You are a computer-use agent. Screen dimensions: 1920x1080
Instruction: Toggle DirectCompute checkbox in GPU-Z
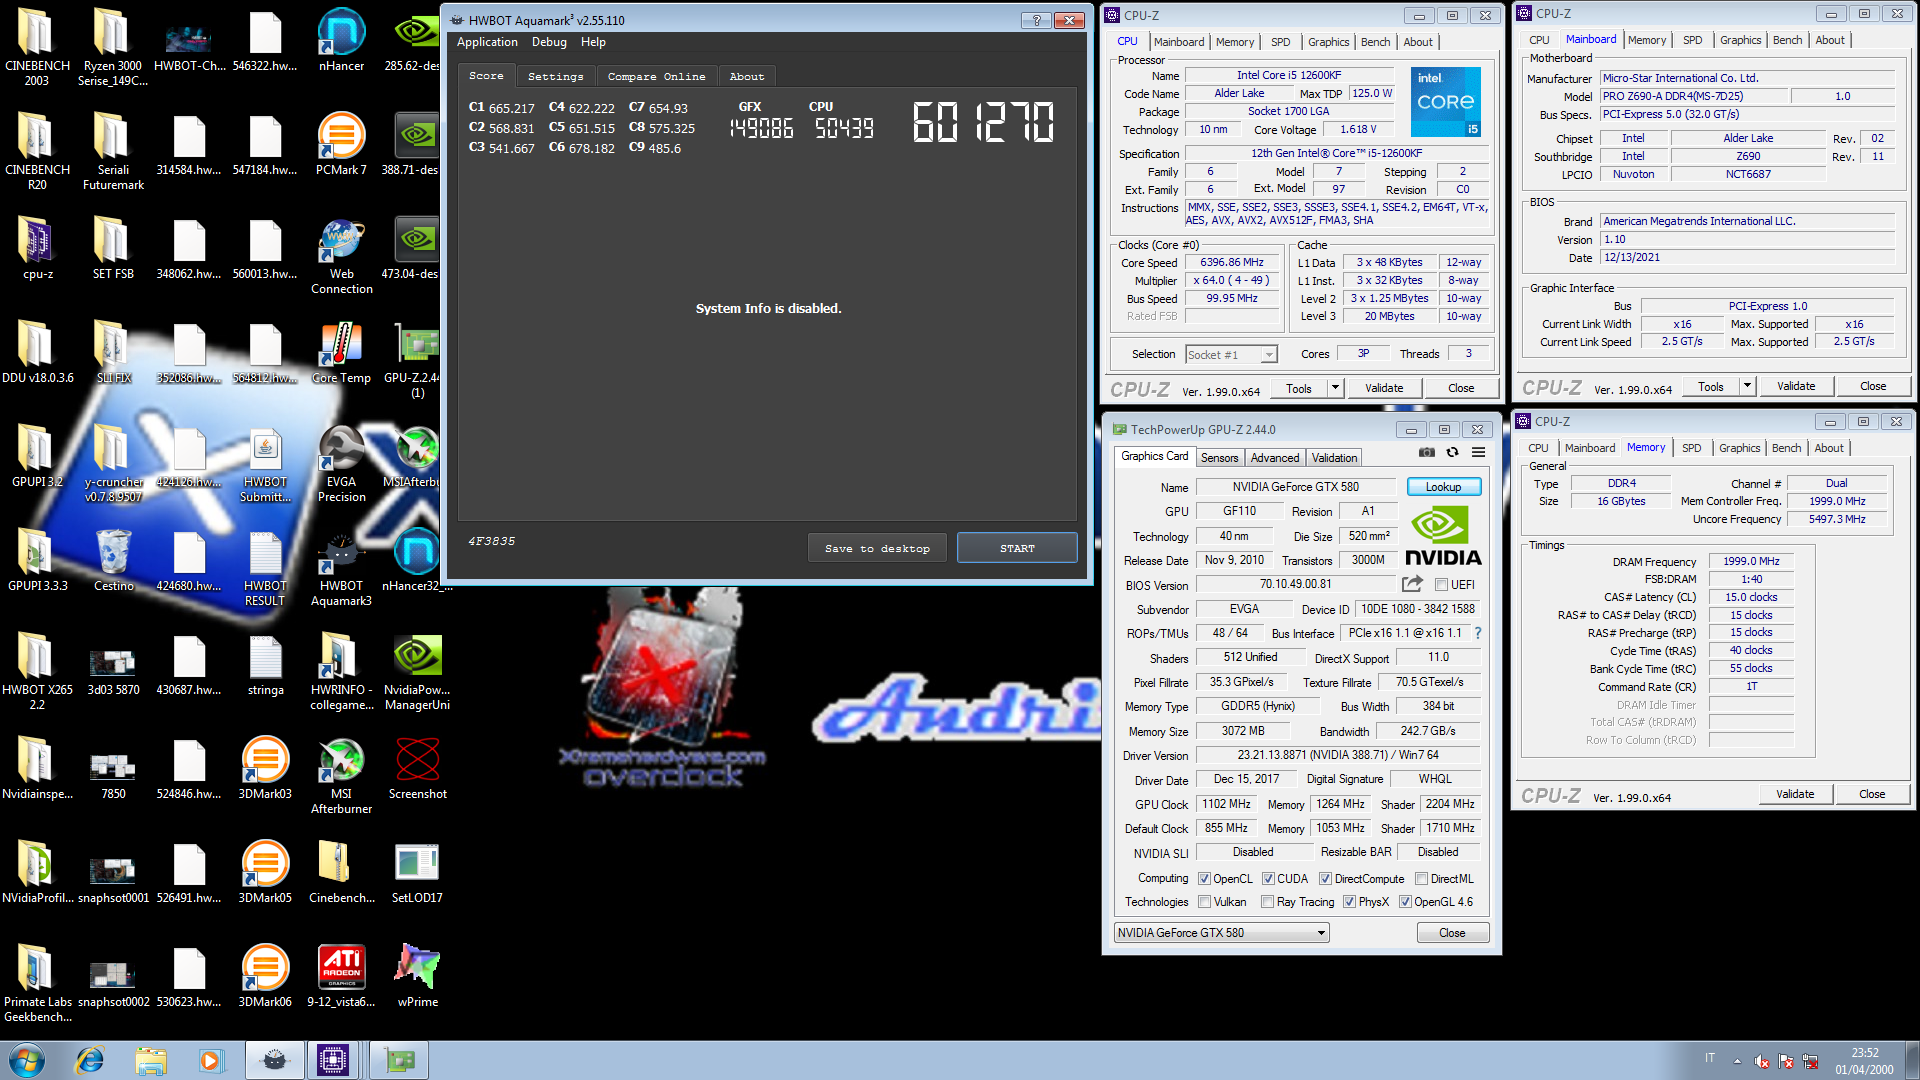coord(1325,879)
